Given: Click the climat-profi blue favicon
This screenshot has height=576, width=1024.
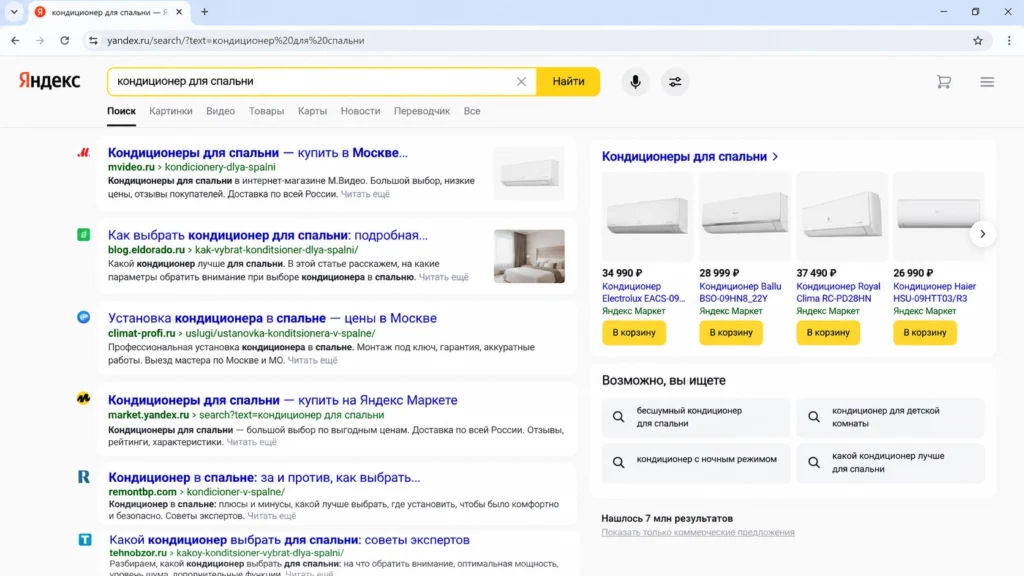Looking at the screenshot, I should point(84,317).
